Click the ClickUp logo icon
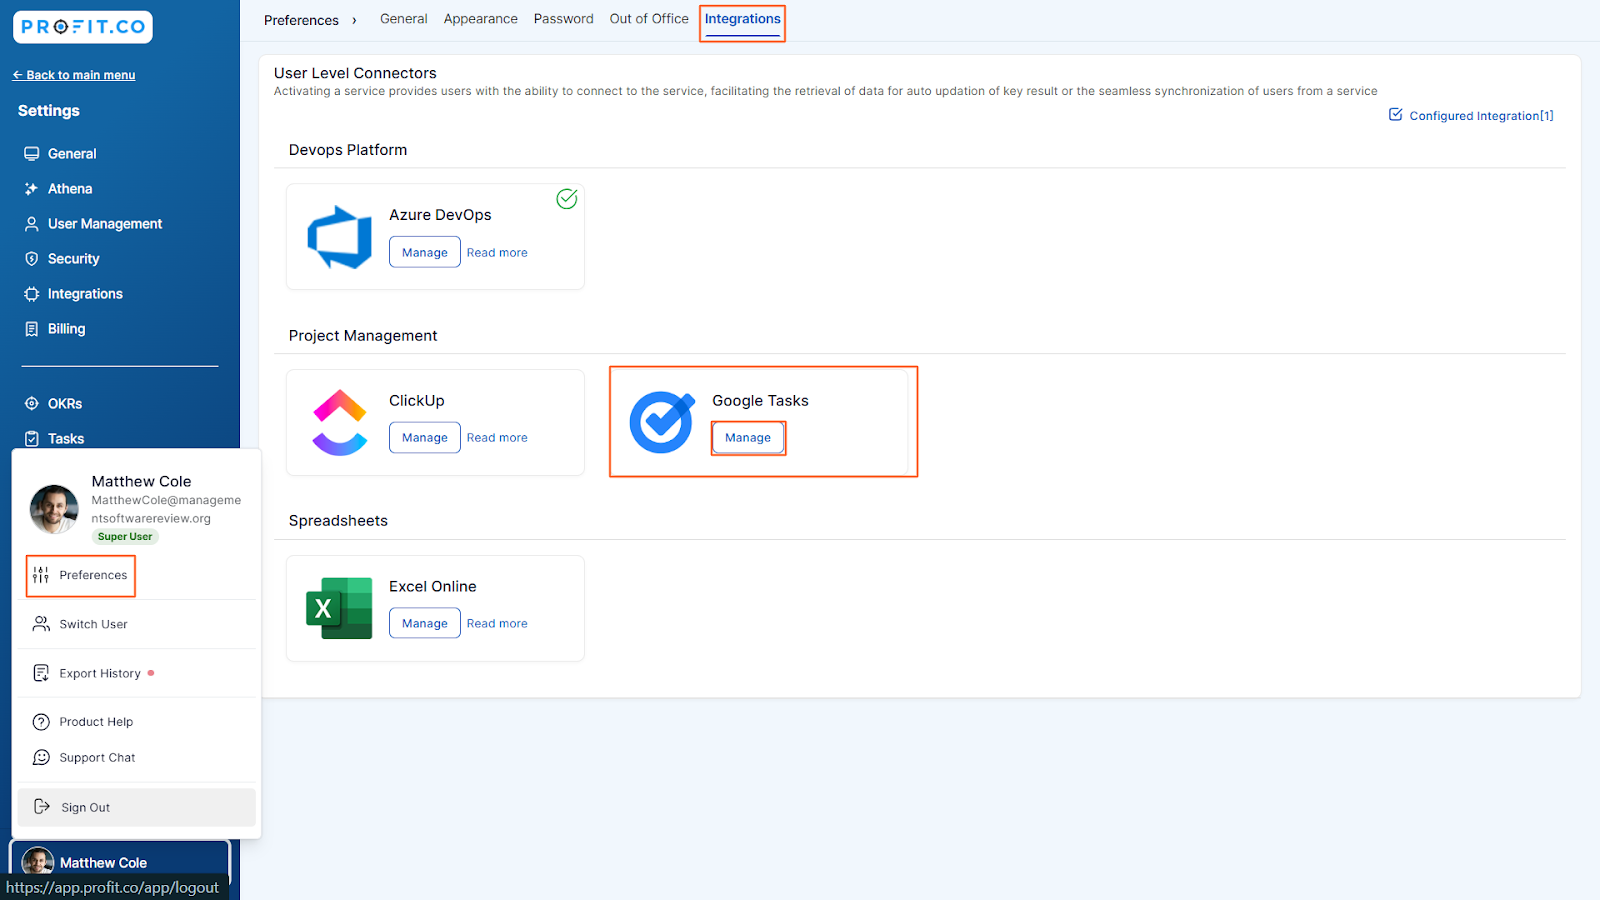This screenshot has height=900, width=1600. tap(340, 422)
